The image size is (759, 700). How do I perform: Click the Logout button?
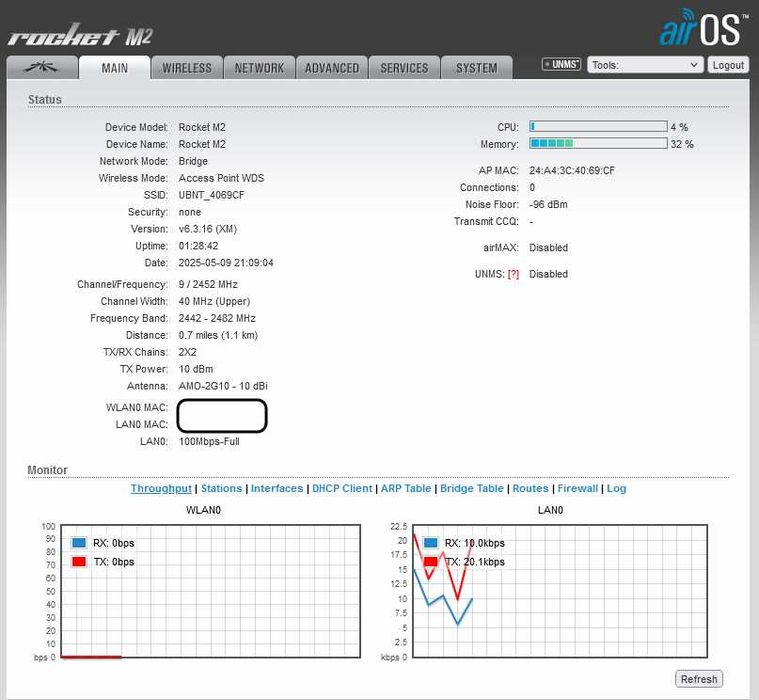coord(728,65)
